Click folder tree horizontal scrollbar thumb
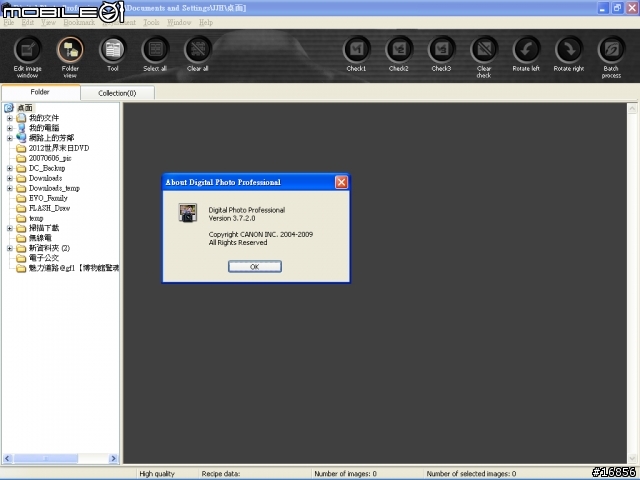This screenshot has height=480, width=640. coord(46,458)
